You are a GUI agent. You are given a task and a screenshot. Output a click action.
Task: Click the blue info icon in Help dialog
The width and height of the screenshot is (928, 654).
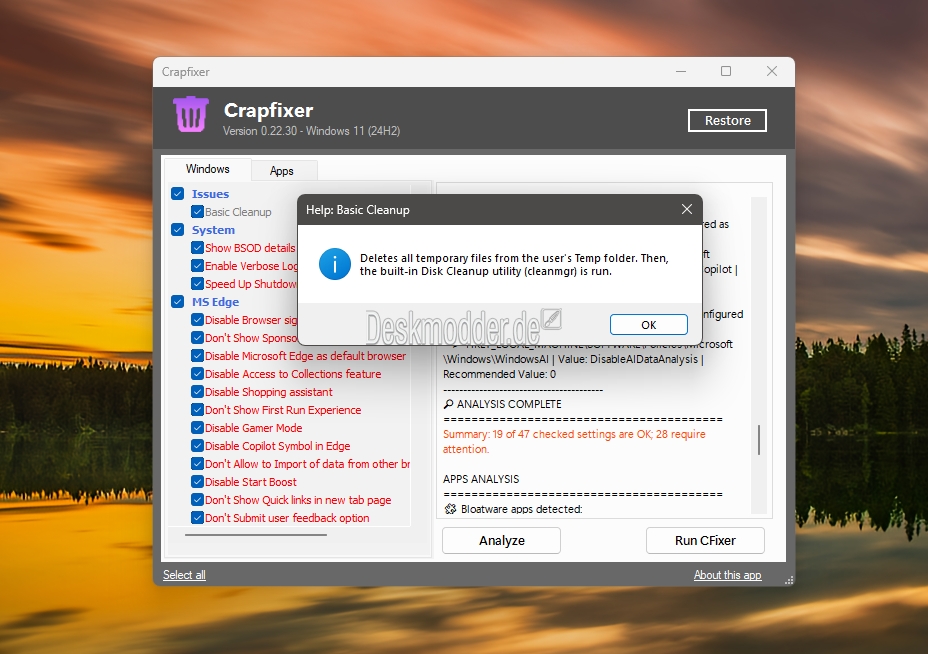334,264
